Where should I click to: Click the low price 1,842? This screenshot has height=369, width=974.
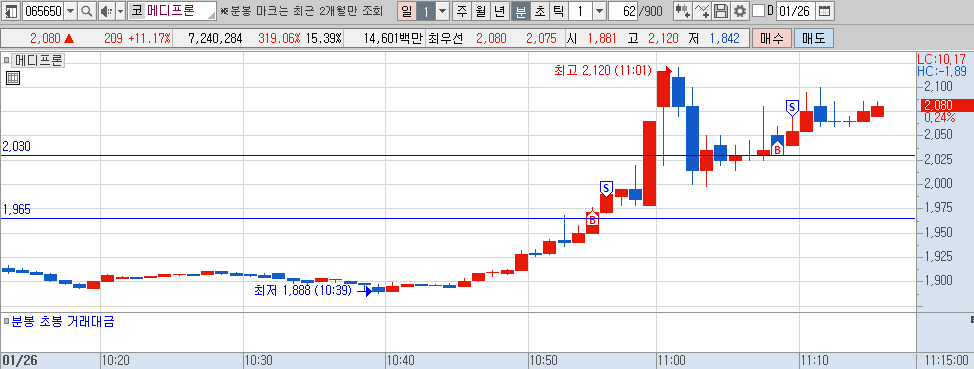click(724, 39)
